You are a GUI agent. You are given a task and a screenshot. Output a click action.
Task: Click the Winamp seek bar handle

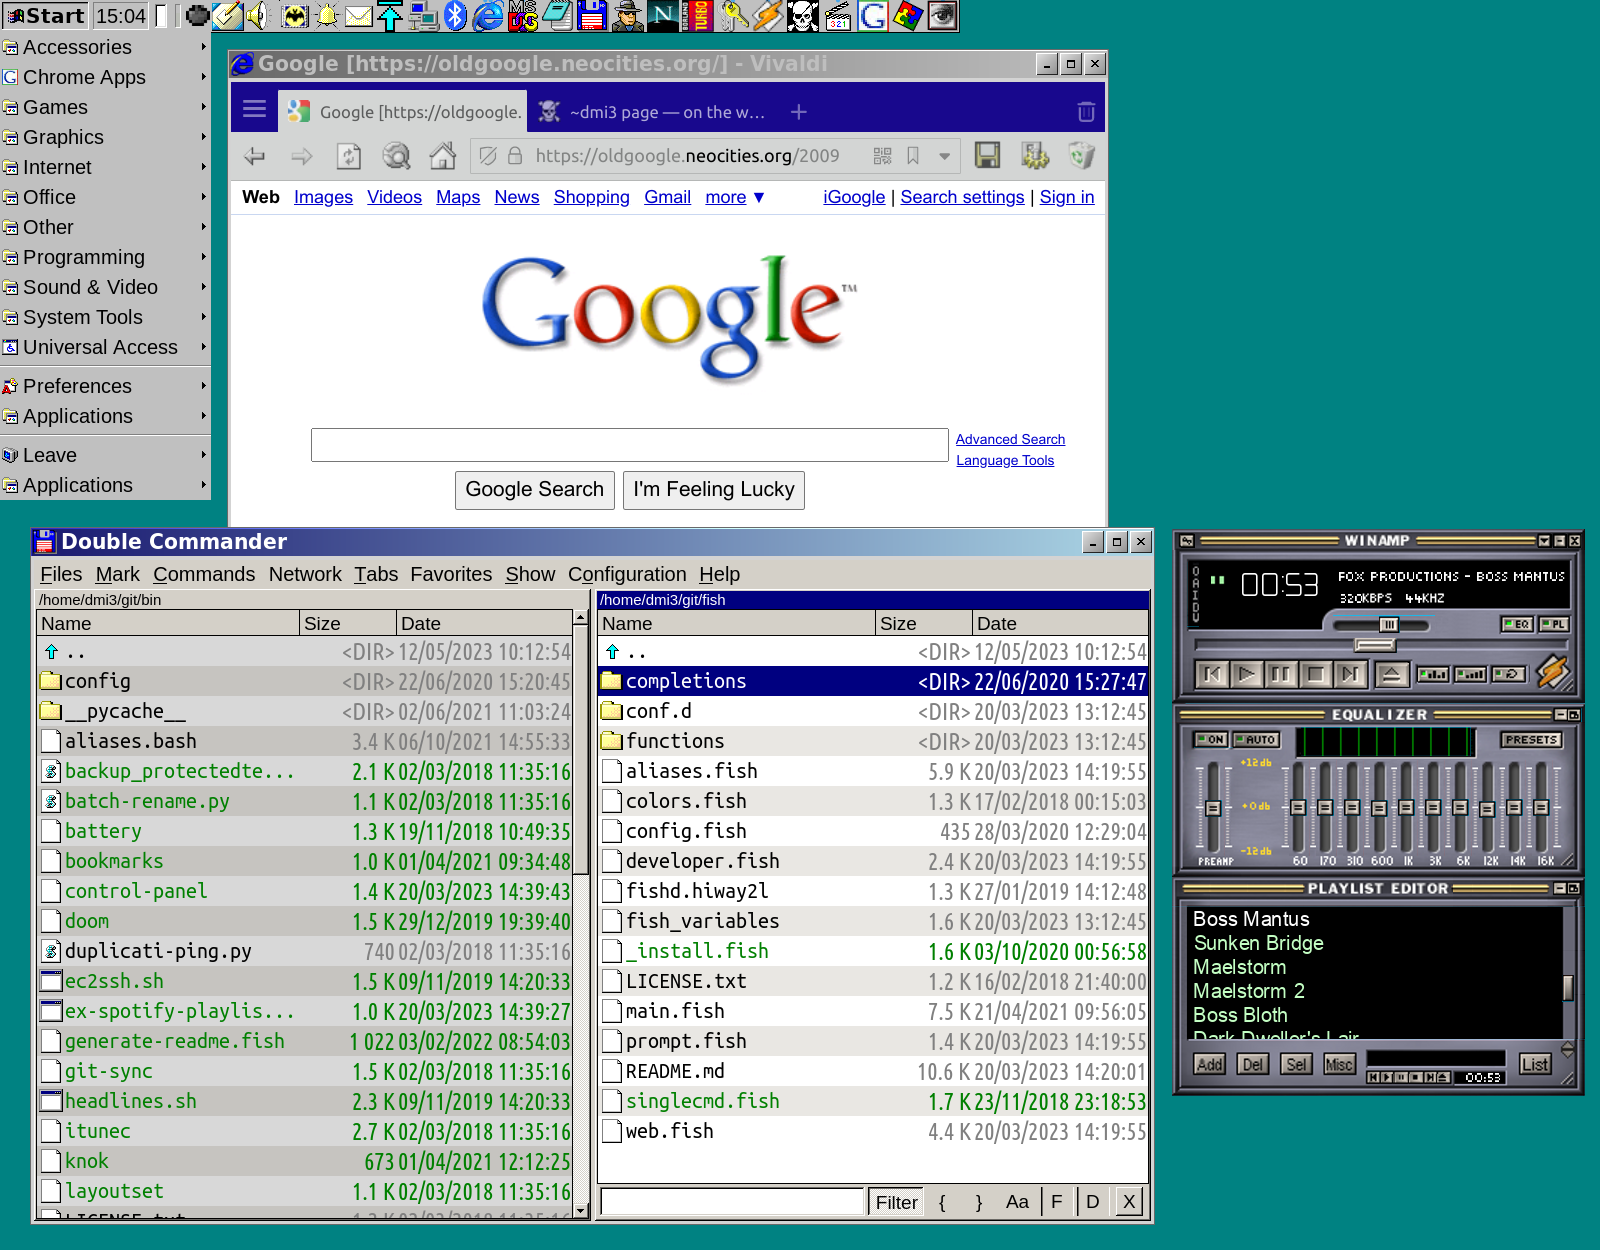point(1375,646)
